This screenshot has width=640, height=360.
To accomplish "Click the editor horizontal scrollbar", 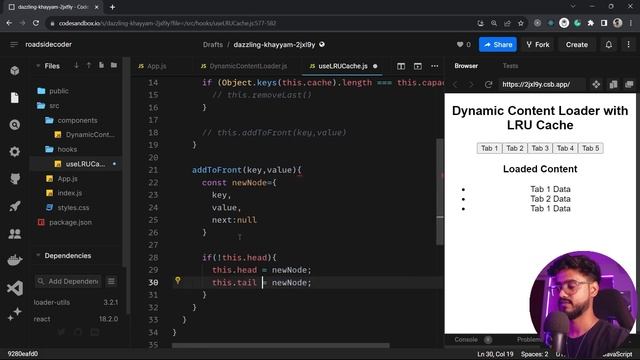I will [280, 346].
